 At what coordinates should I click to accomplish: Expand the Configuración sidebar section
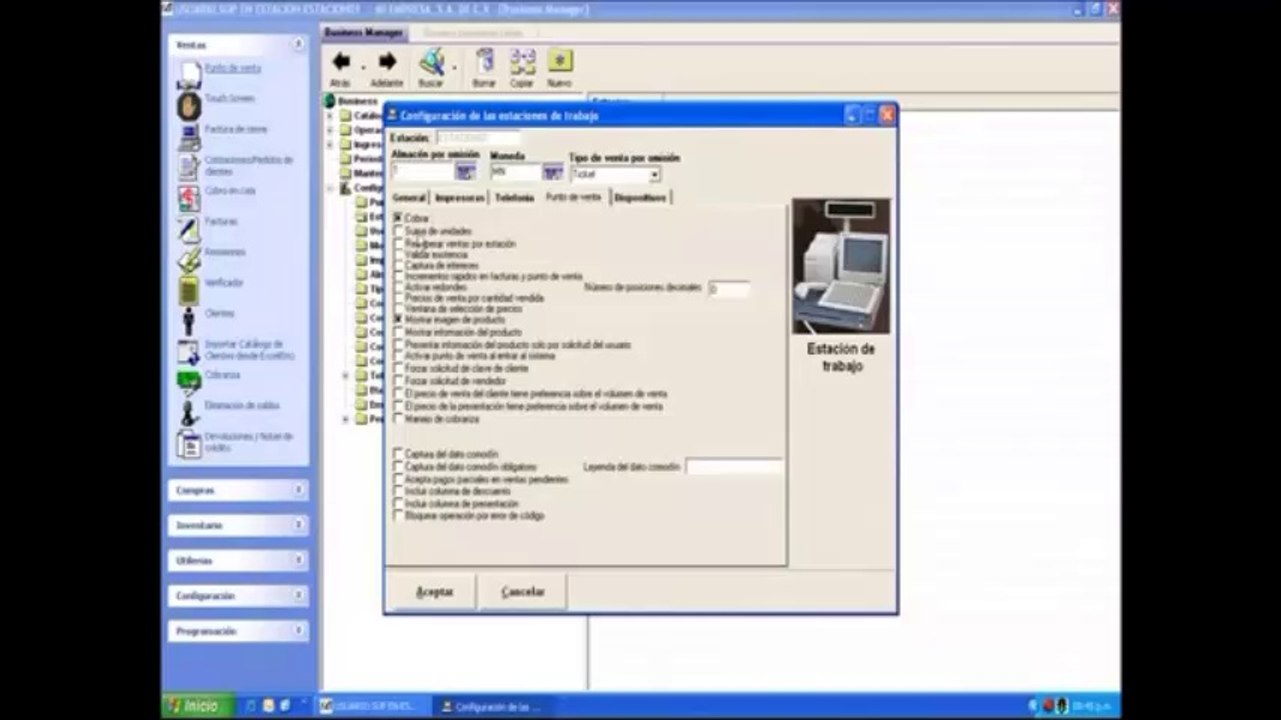[x=298, y=595]
